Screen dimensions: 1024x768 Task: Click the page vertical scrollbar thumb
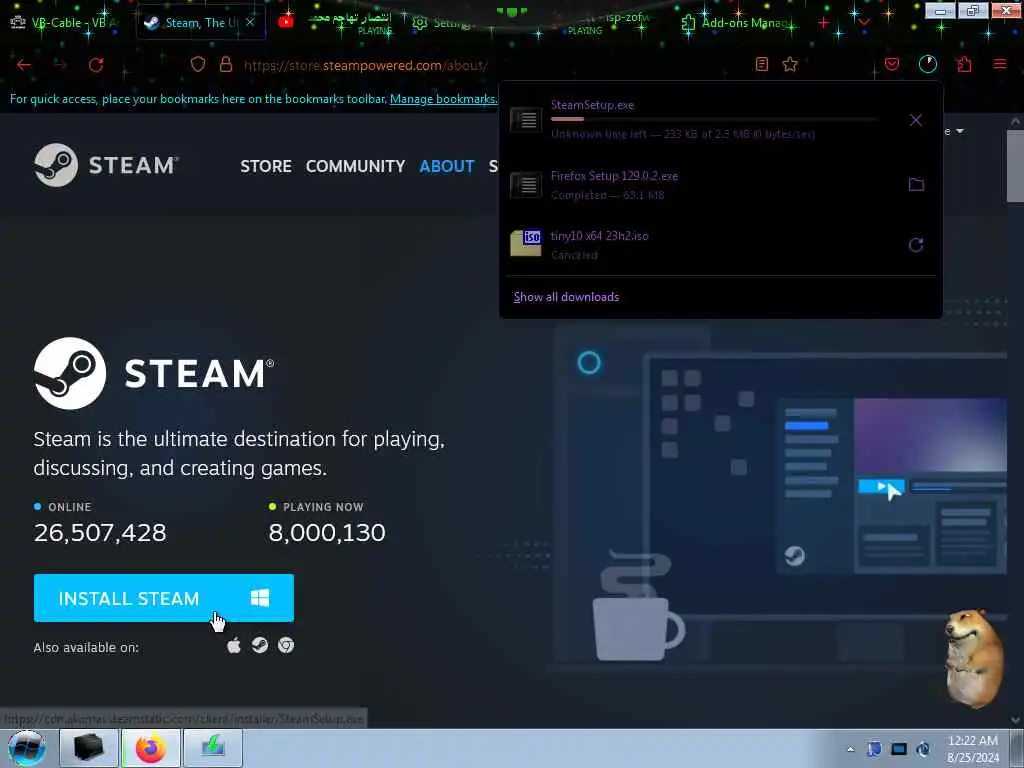pyautogui.click(x=1014, y=167)
